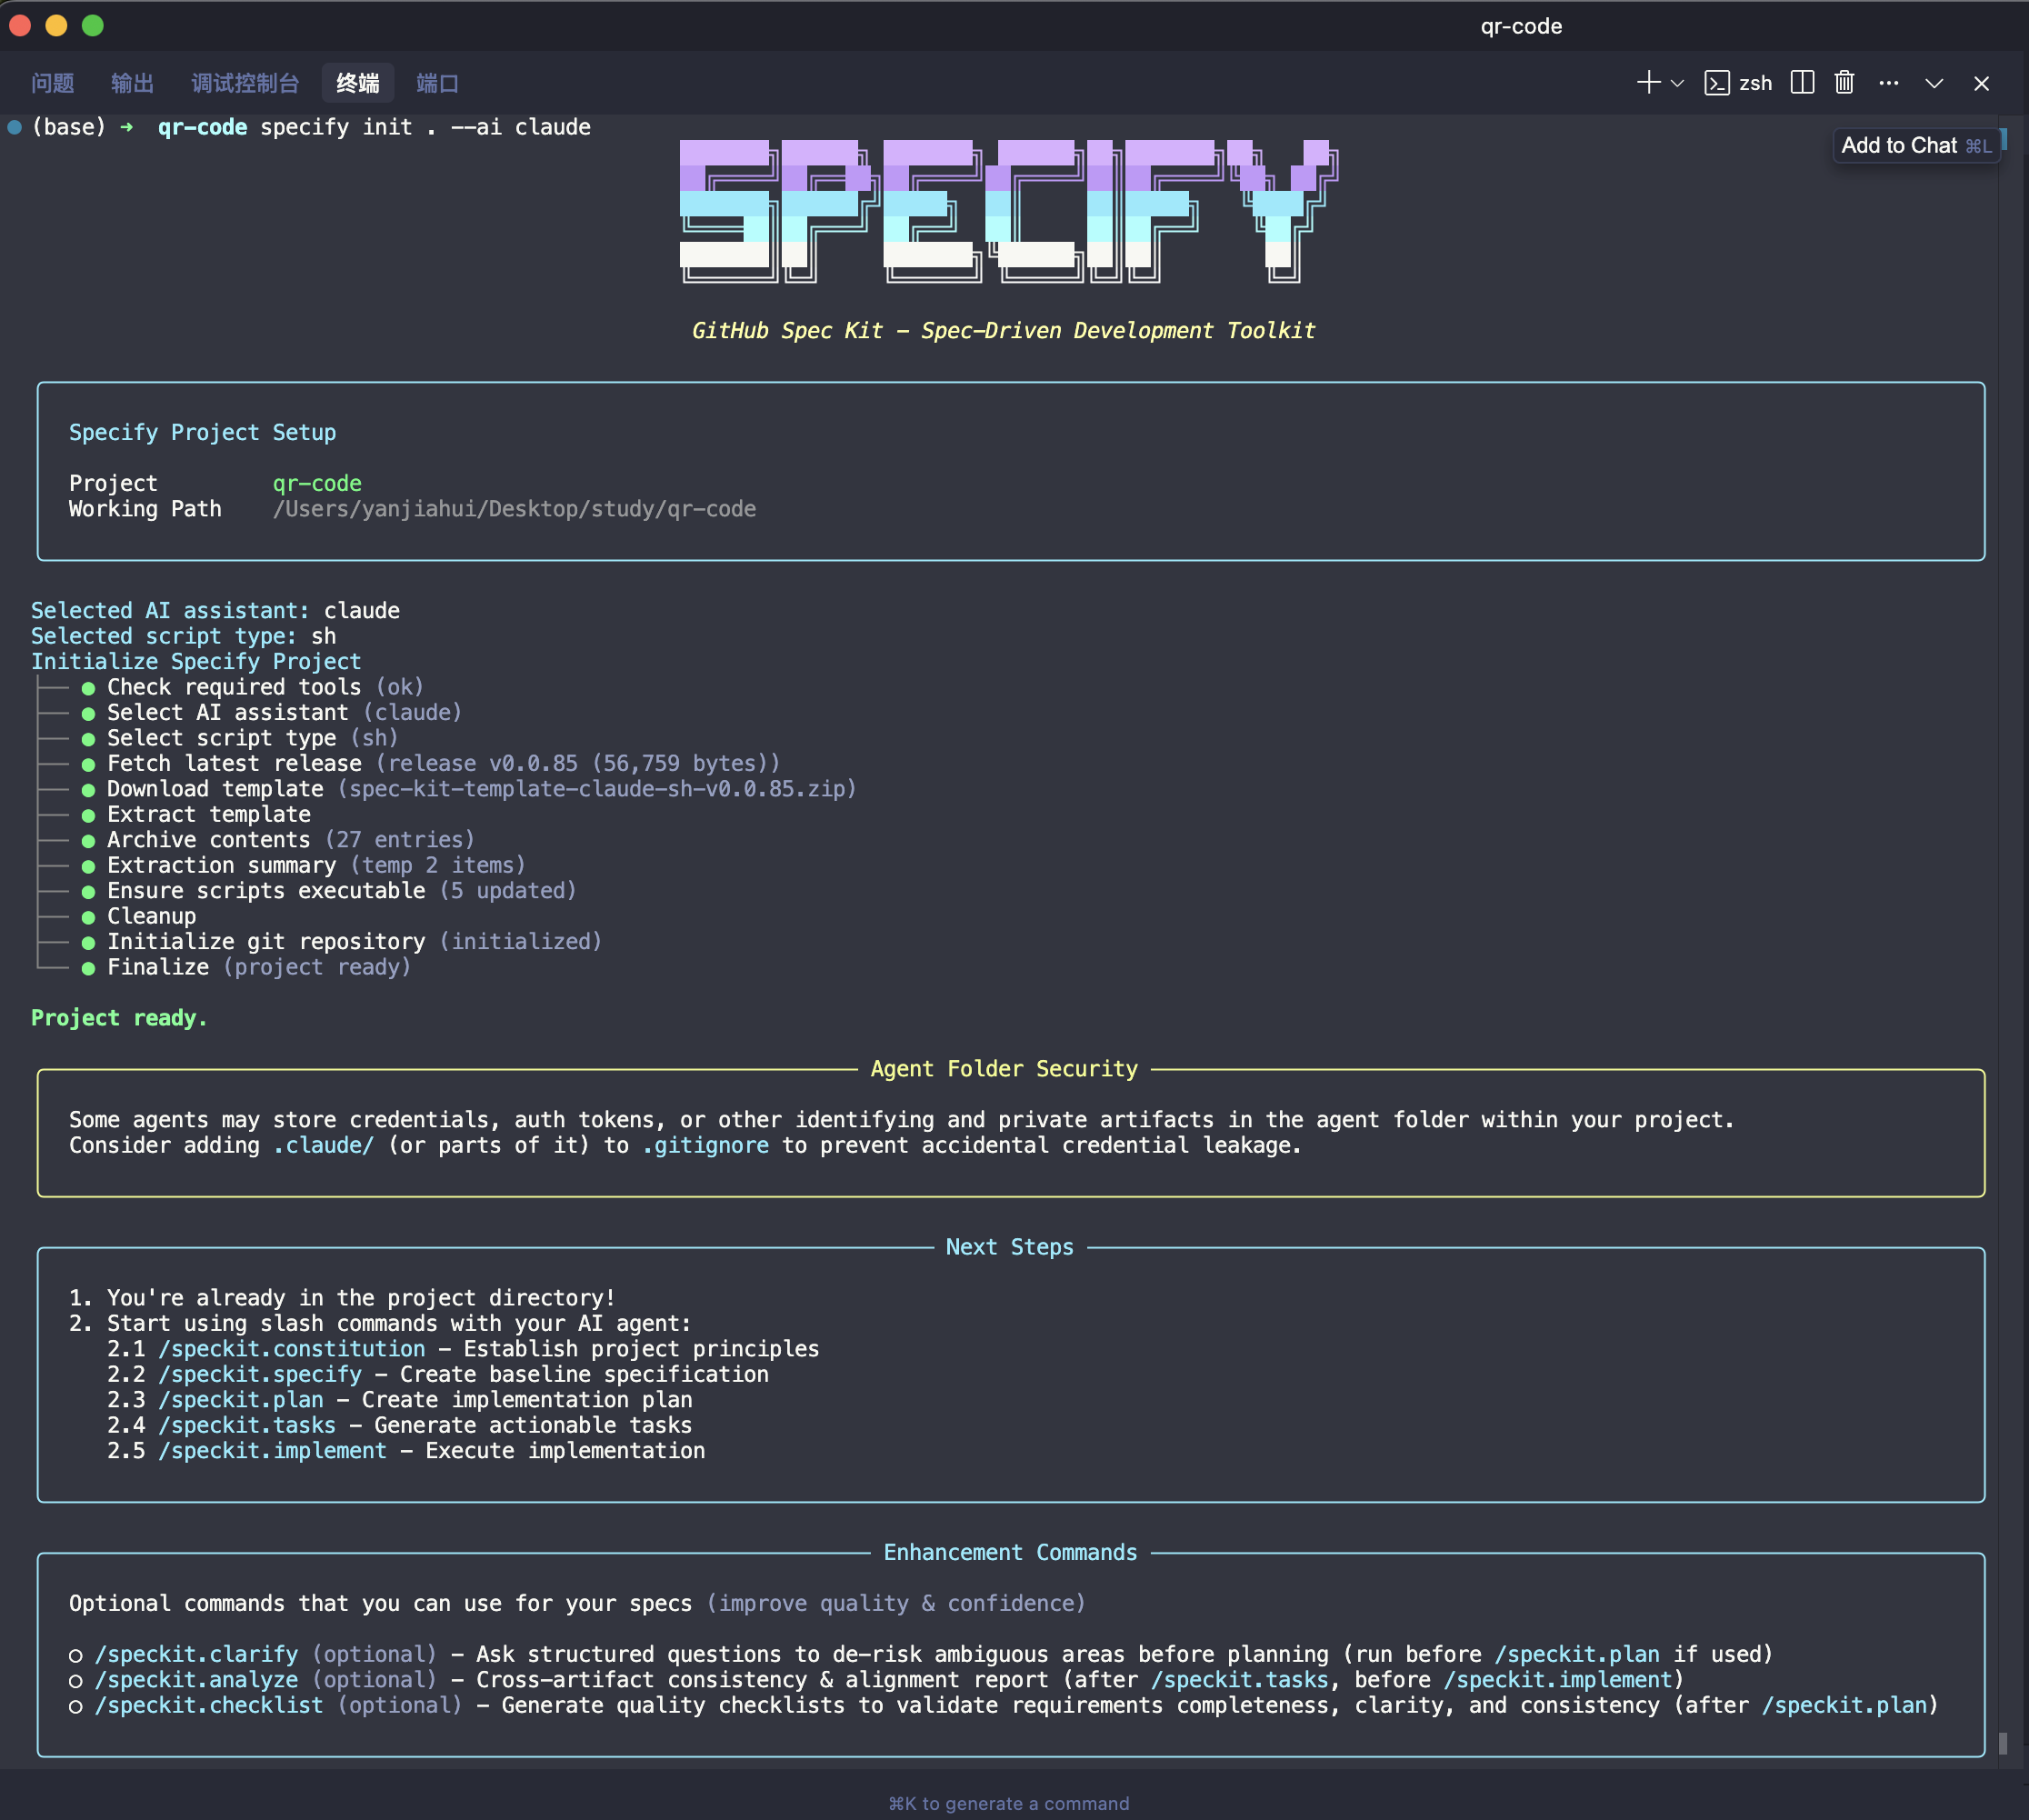2029x1820 pixels.
Task: Switch to the 问题 tab
Action: (x=52, y=83)
